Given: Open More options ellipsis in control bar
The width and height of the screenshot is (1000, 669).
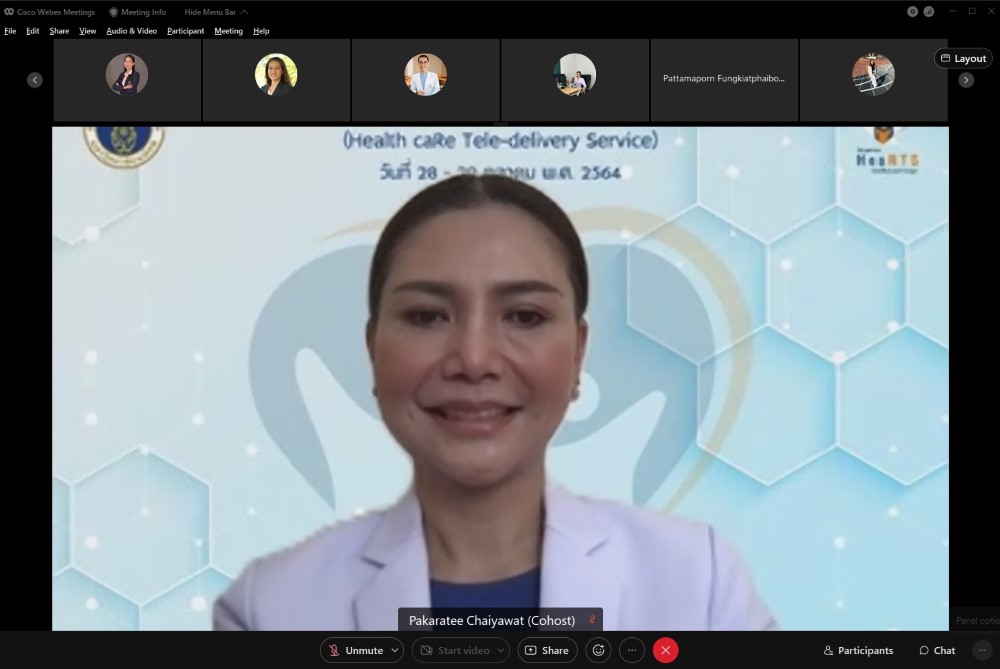Looking at the screenshot, I should click(x=632, y=650).
